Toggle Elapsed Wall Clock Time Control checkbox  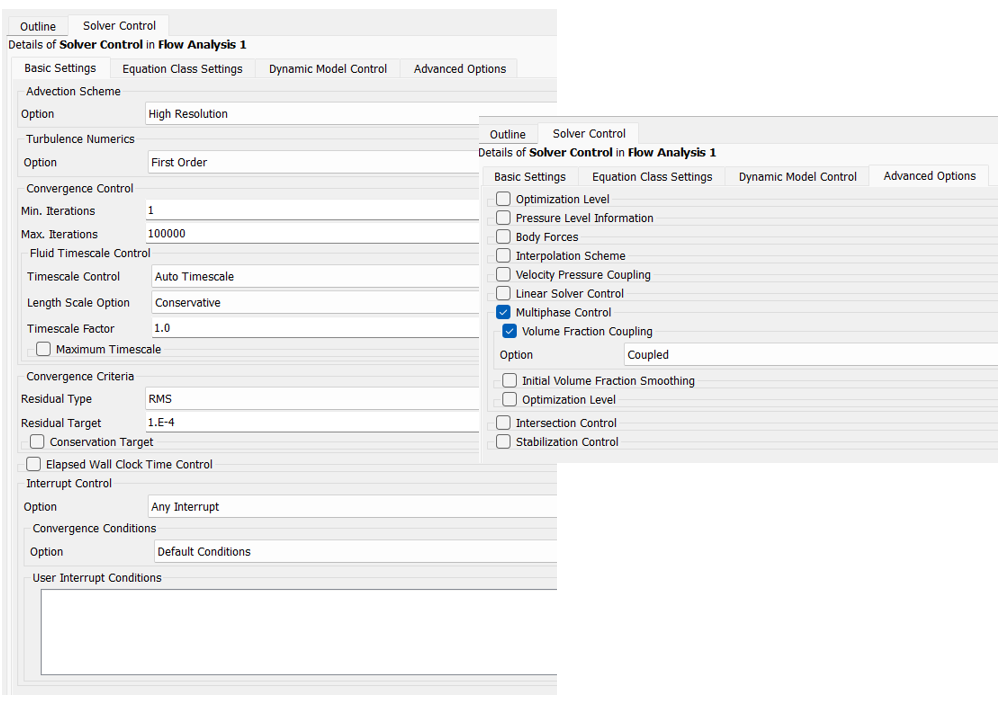pos(34,464)
